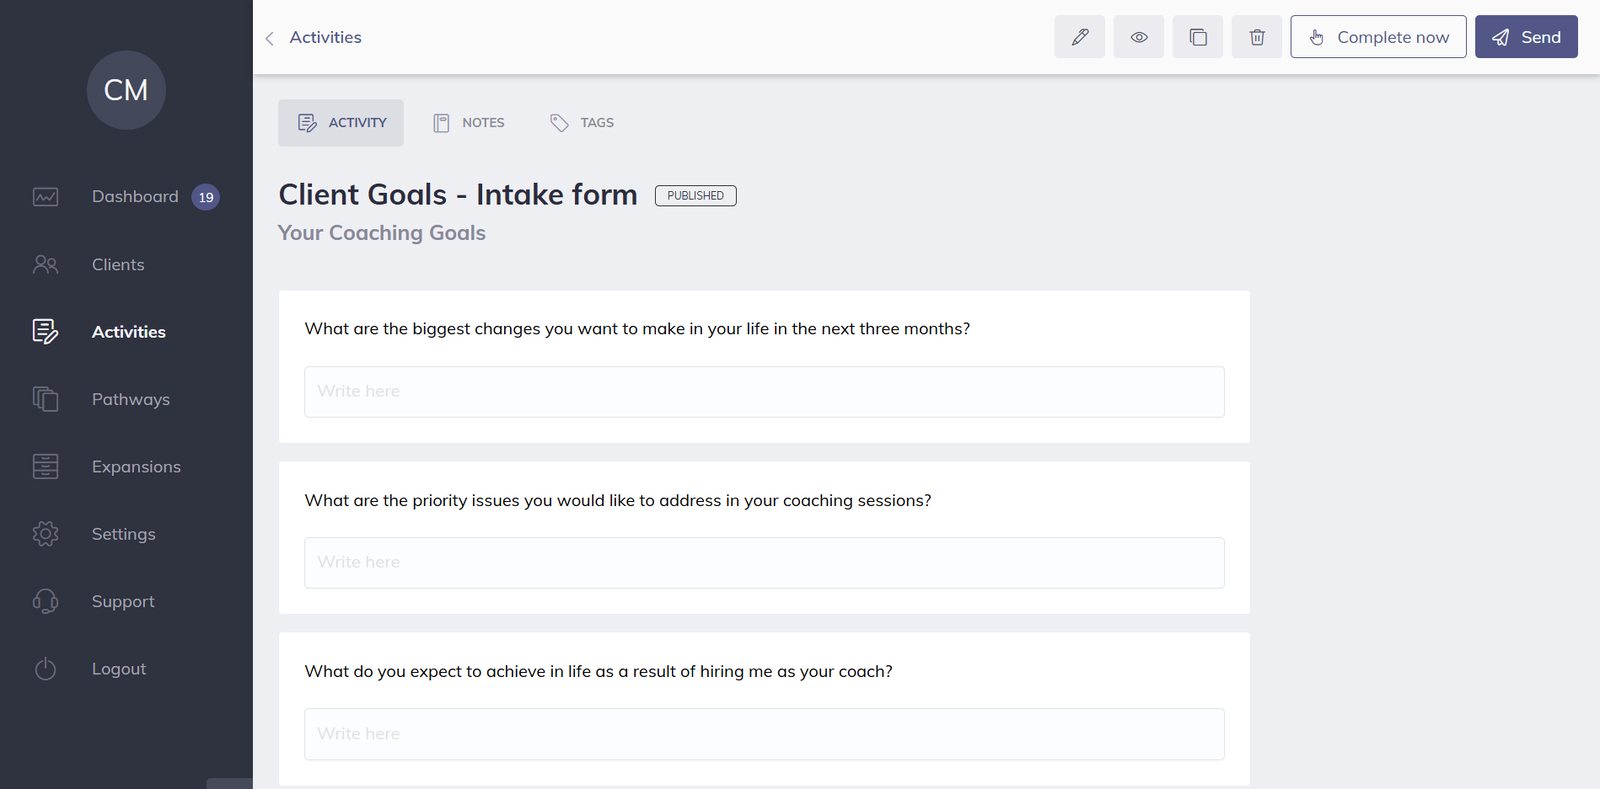Screen dimensions: 1600x789
Task: Click the 19 notification badge
Action: pos(206,197)
